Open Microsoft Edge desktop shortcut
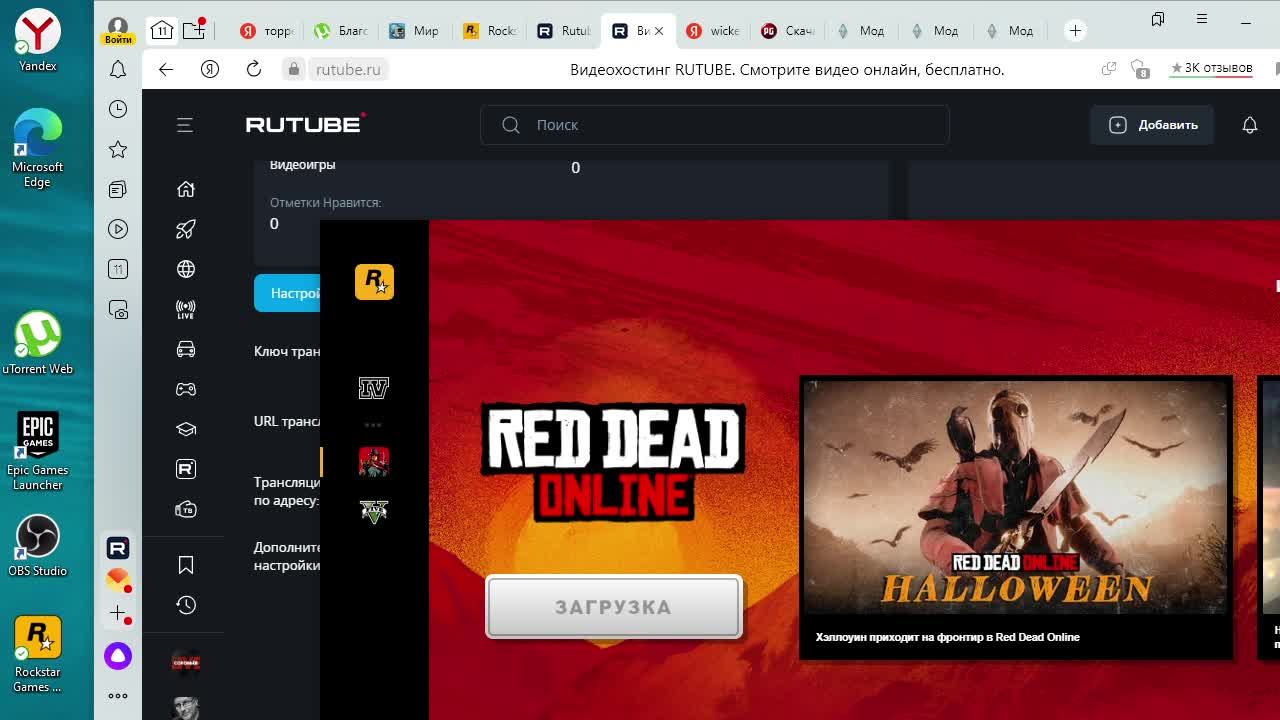Viewport: 1280px width, 720px height. coord(38,148)
